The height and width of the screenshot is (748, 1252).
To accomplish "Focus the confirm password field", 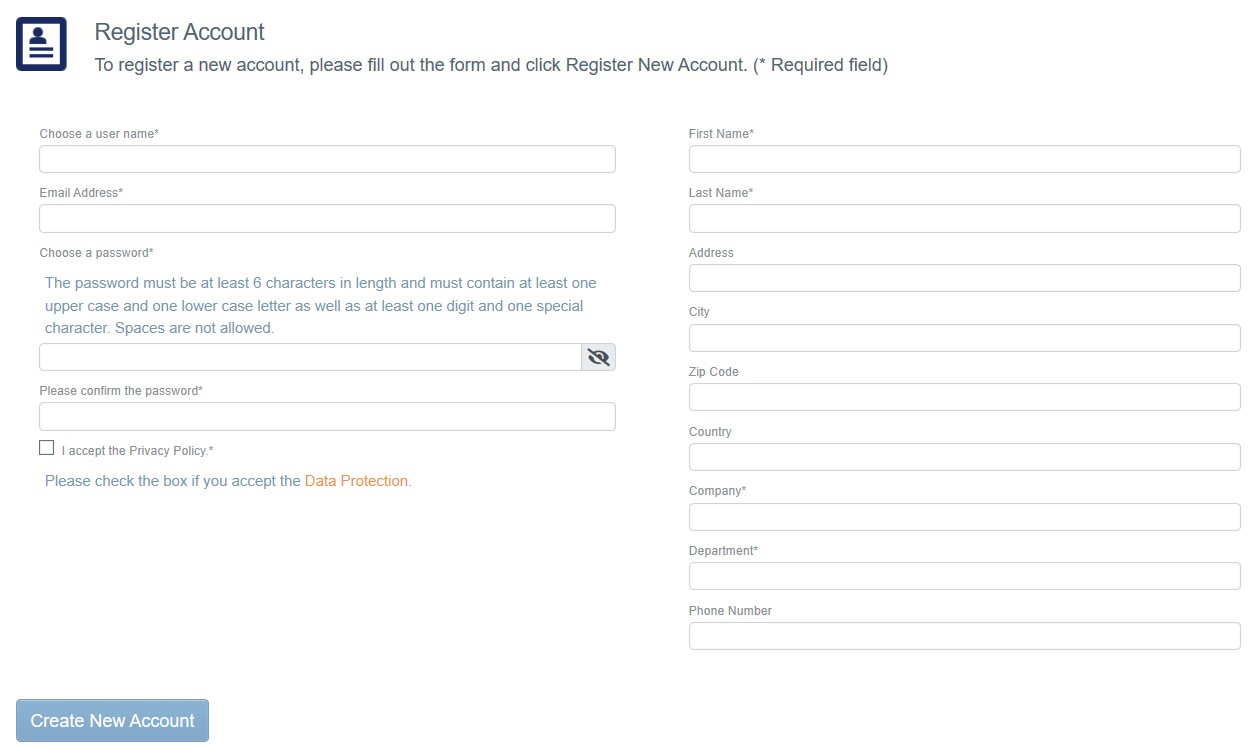I will [x=327, y=417].
